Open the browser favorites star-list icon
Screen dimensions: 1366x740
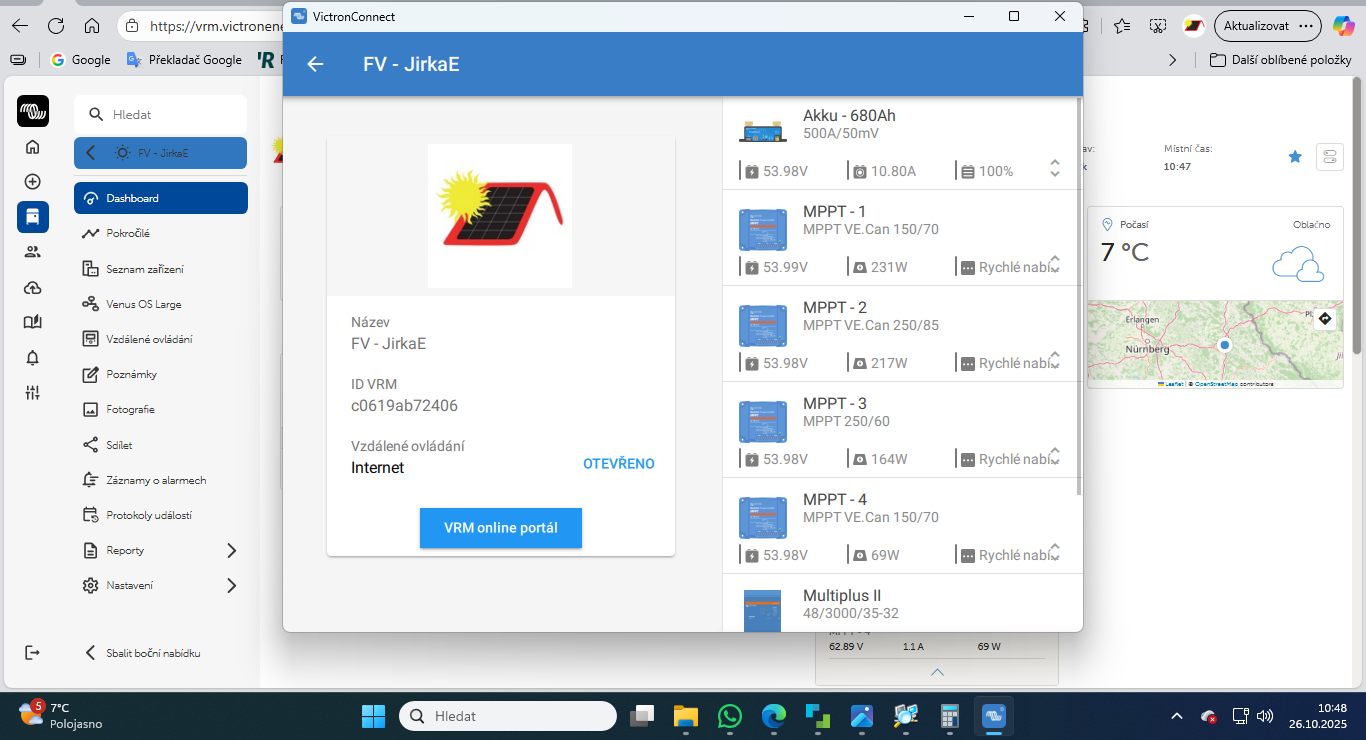click(x=1122, y=26)
